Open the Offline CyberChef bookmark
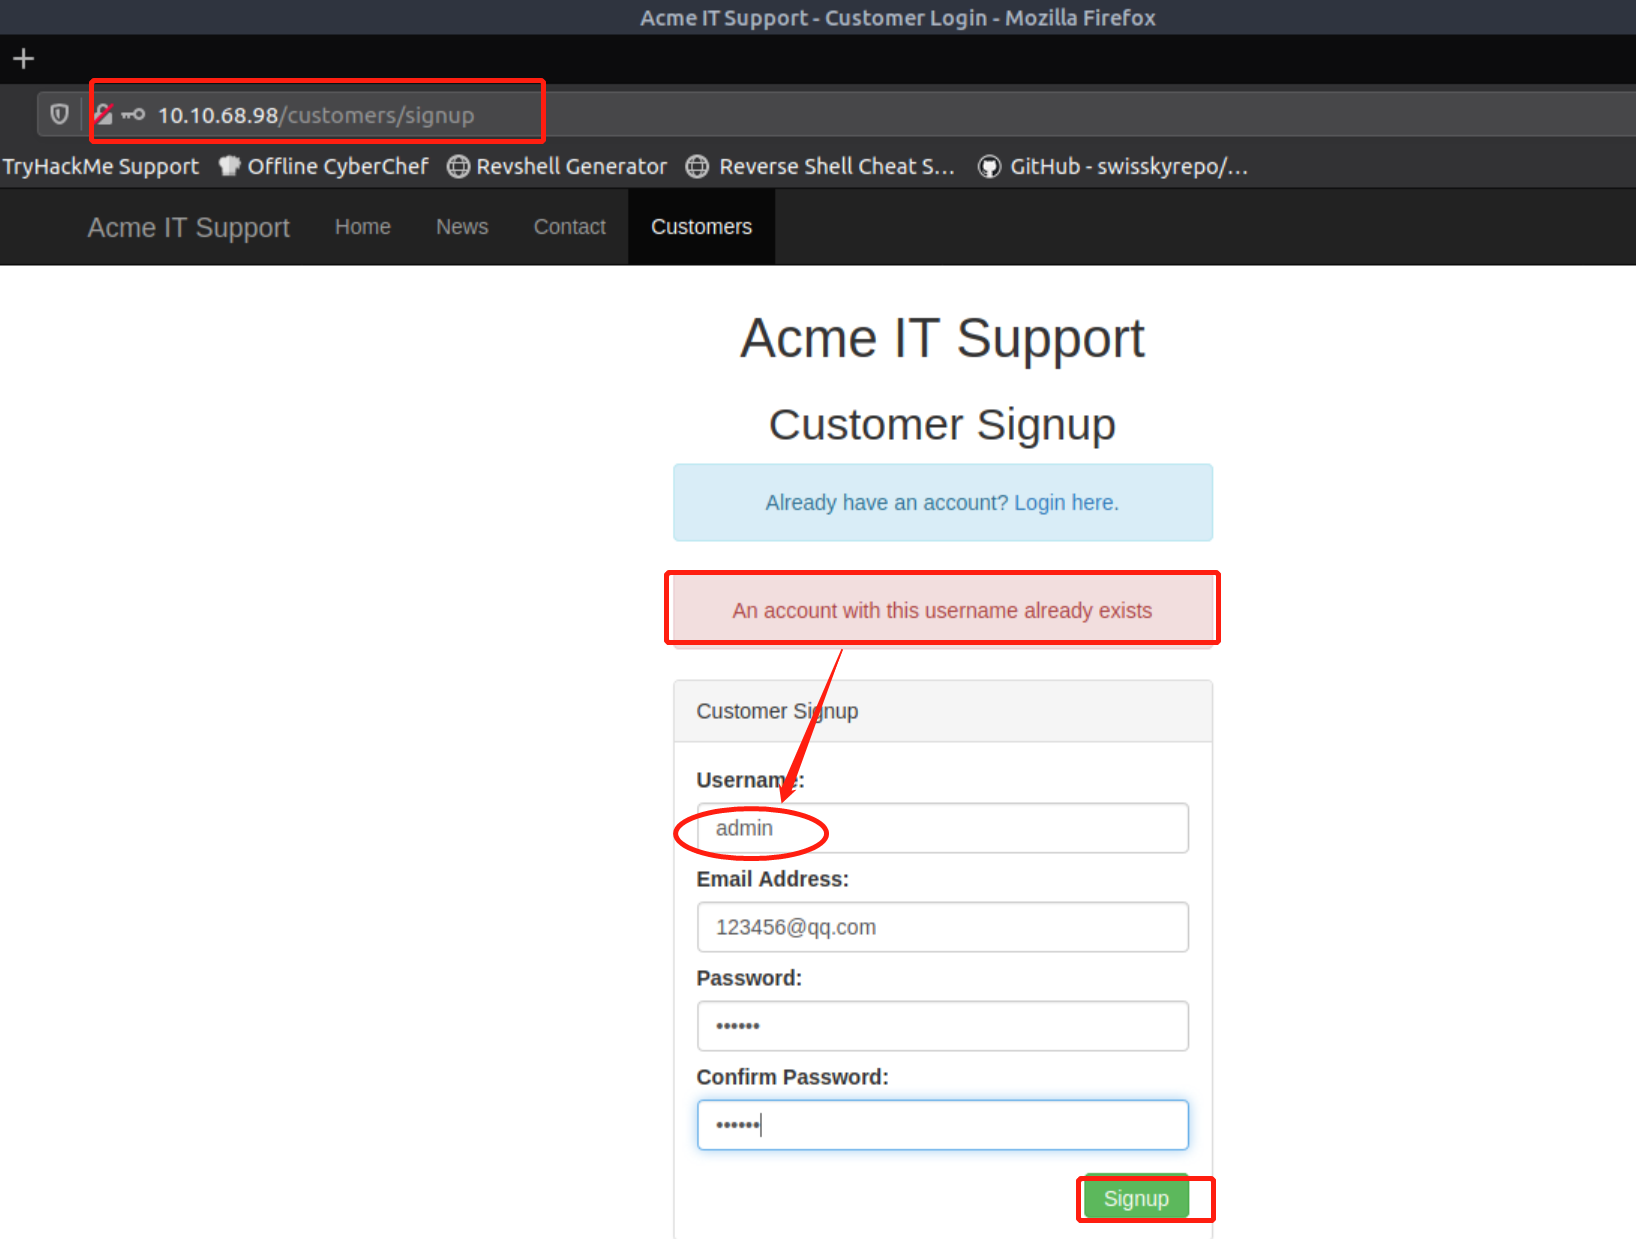The height and width of the screenshot is (1239, 1636). click(324, 167)
